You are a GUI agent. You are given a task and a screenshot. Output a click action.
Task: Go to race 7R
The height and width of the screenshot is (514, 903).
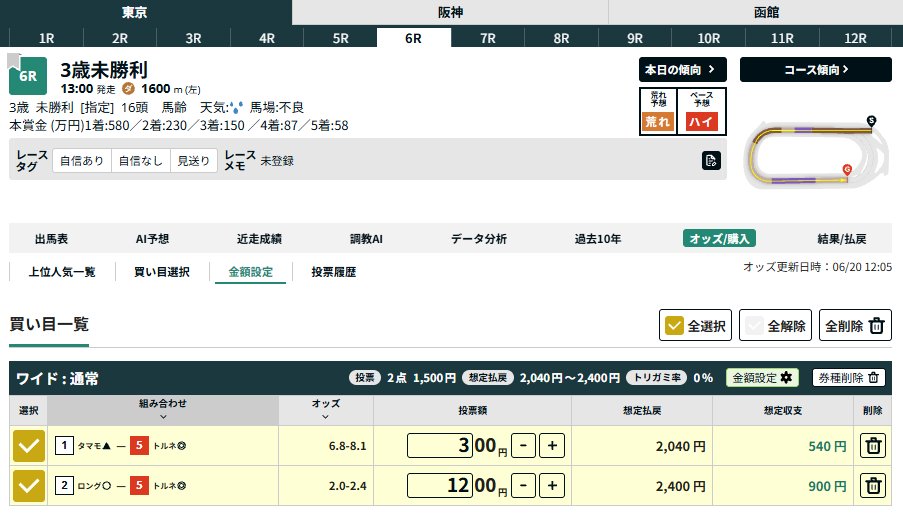(x=488, y=38)
